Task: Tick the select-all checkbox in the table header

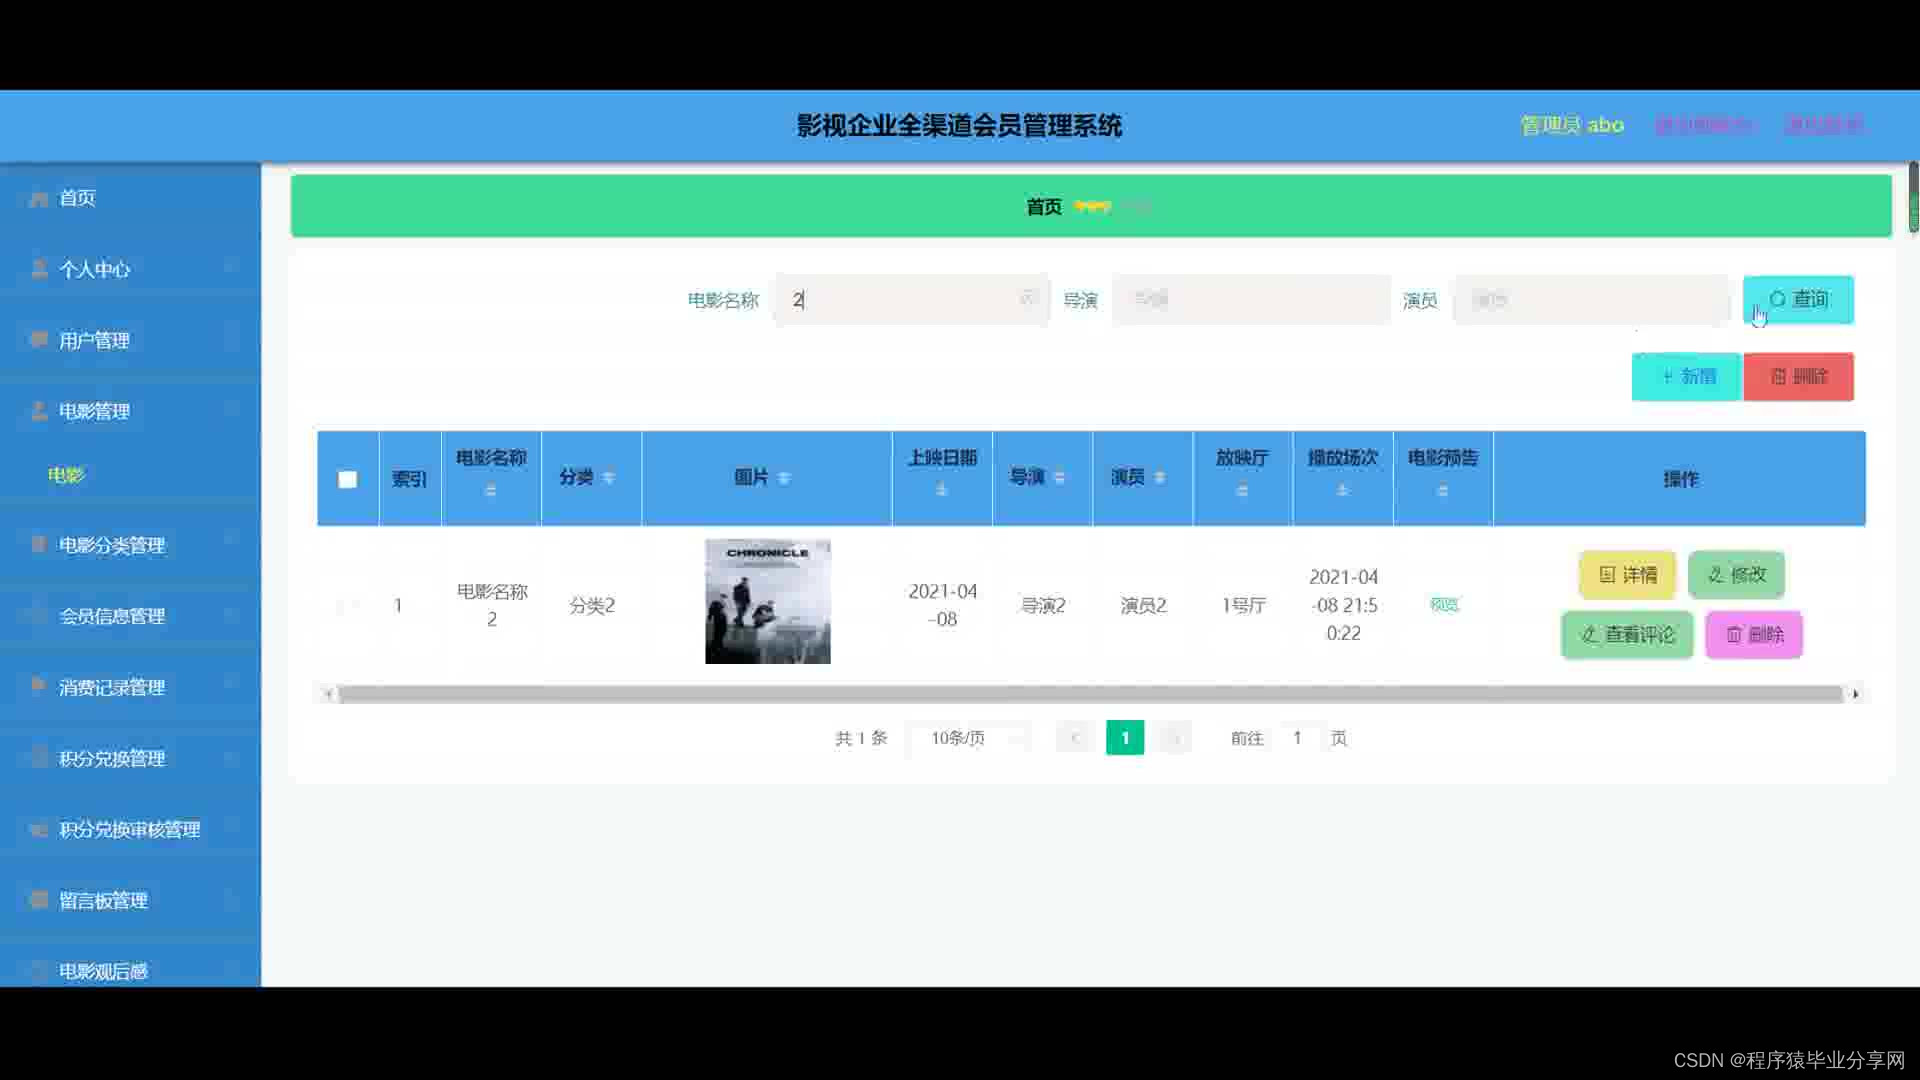Action: [x=348, y=479]
